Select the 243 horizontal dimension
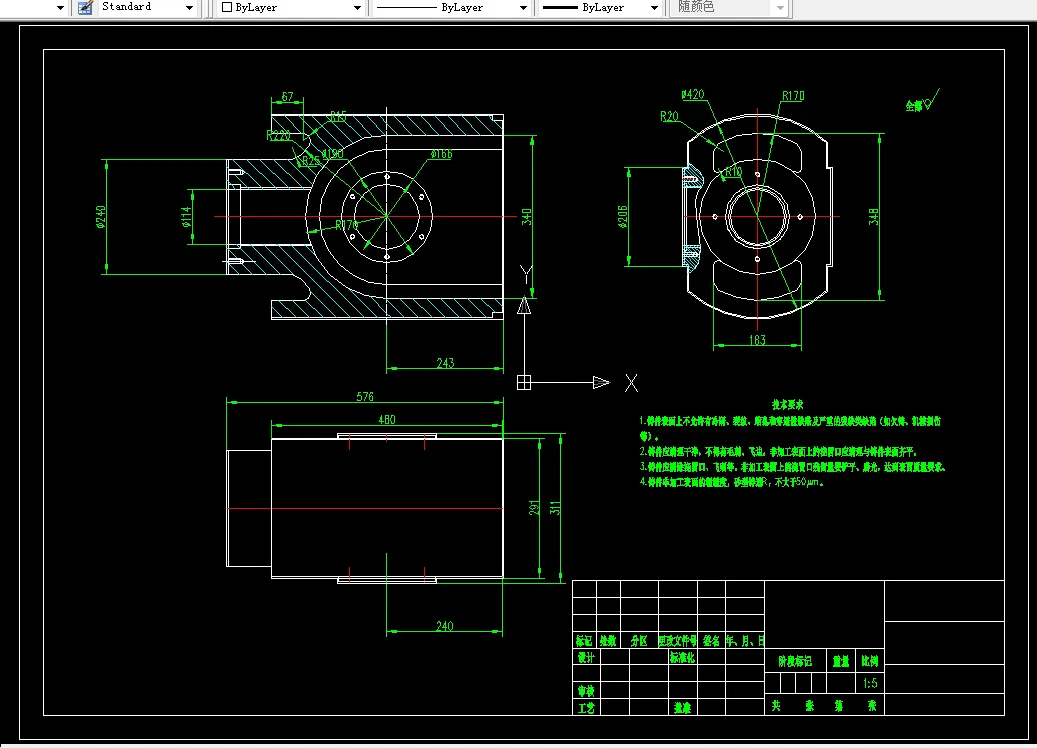The height and width of the screenshot is (748, 1037). coord(445,363)
